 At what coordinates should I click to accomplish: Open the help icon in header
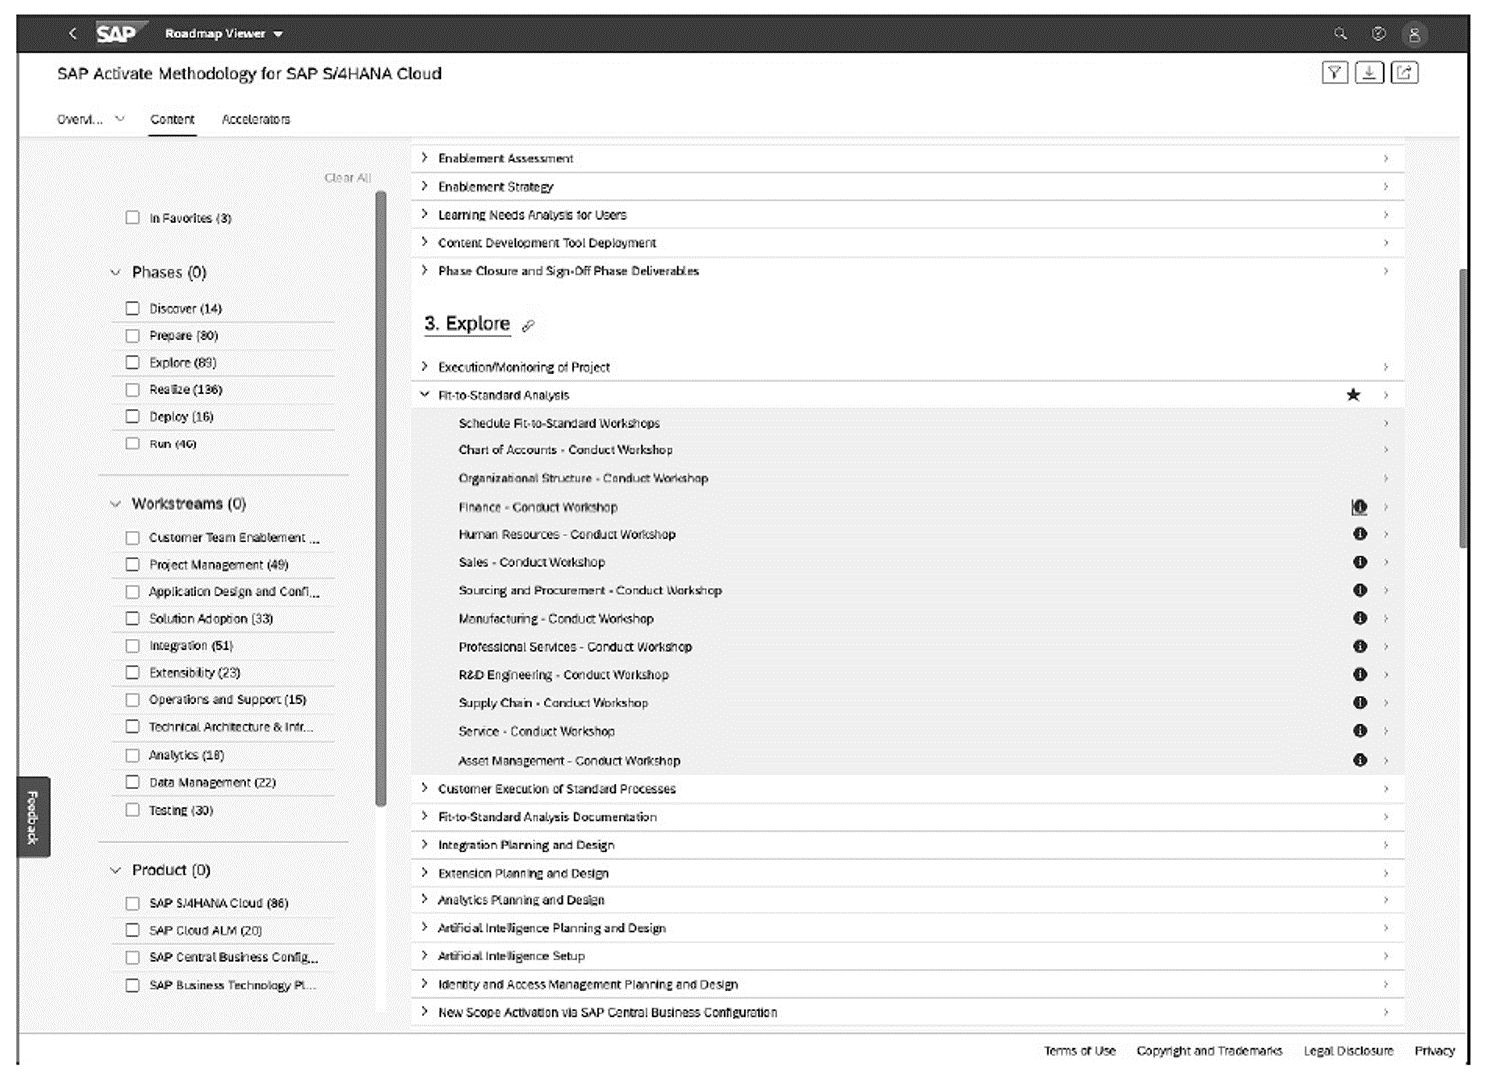point(1378,34)
